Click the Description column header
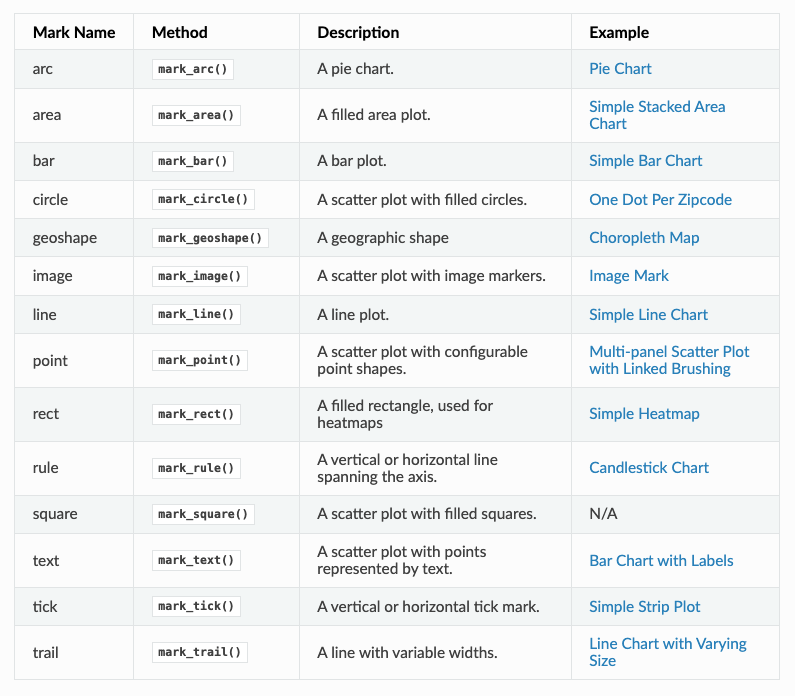The image size is (795, 696). click(358, 33)
